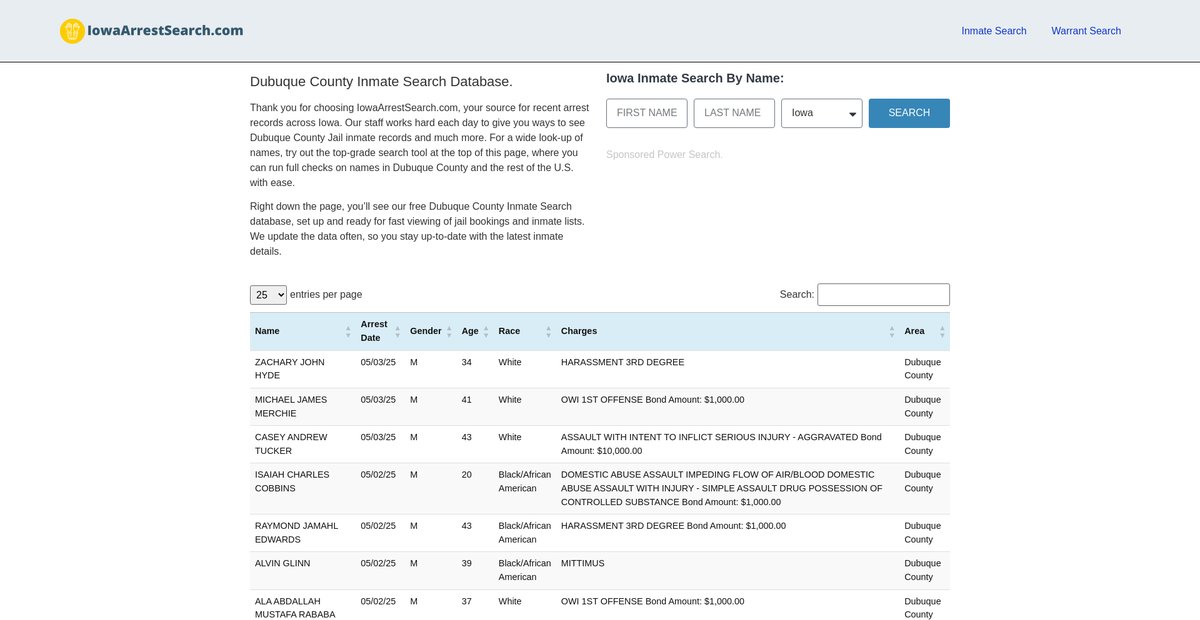
Task: Expand the entries per page selector
Action: tap(268, 295)
